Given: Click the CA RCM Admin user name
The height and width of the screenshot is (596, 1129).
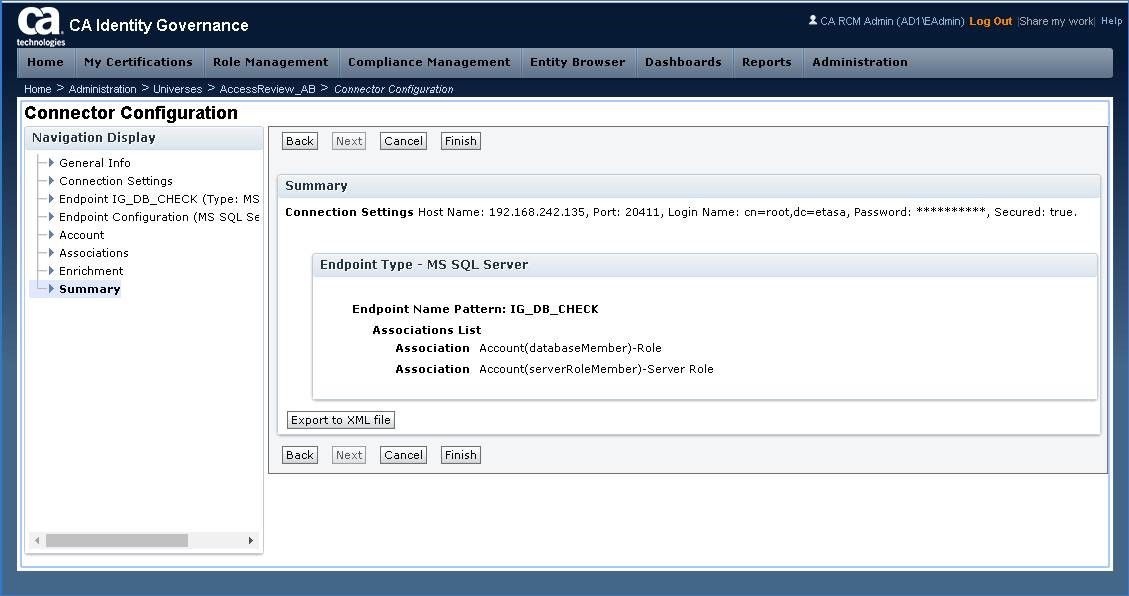Looking at the screenshot, I should [892, 21].
